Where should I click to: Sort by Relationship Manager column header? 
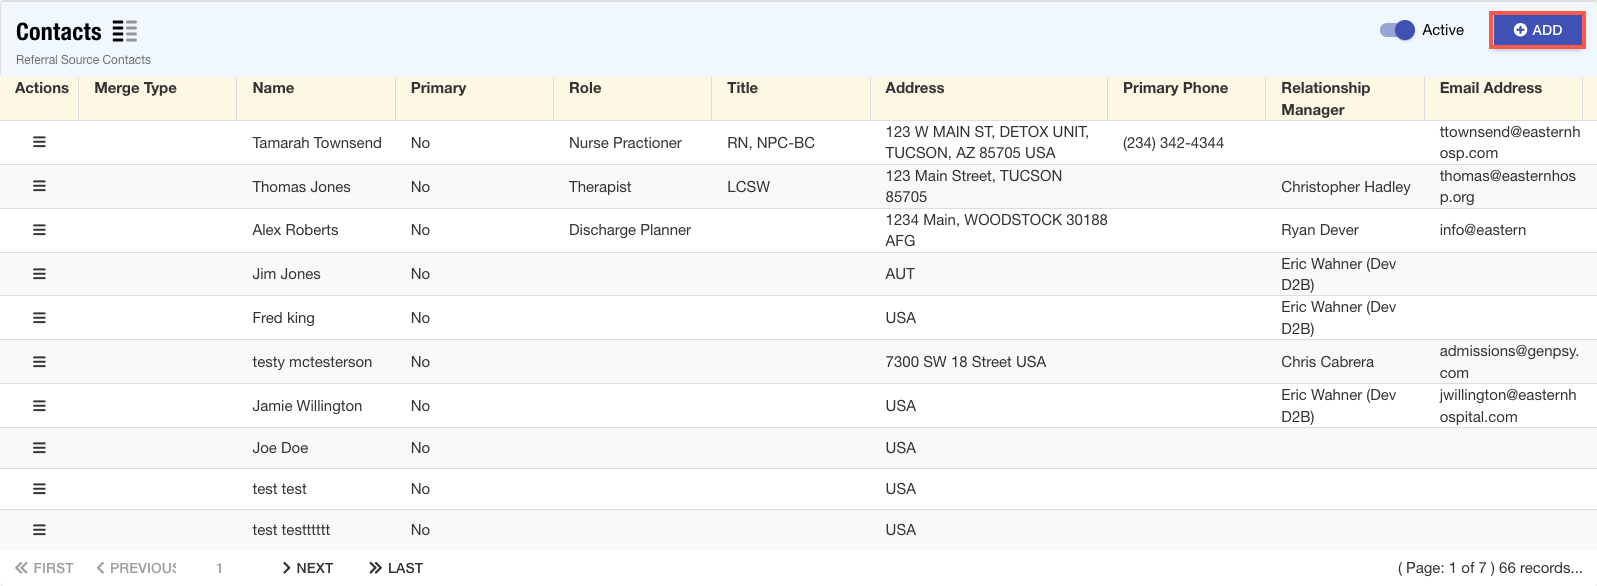click(x=1325, y=98)
